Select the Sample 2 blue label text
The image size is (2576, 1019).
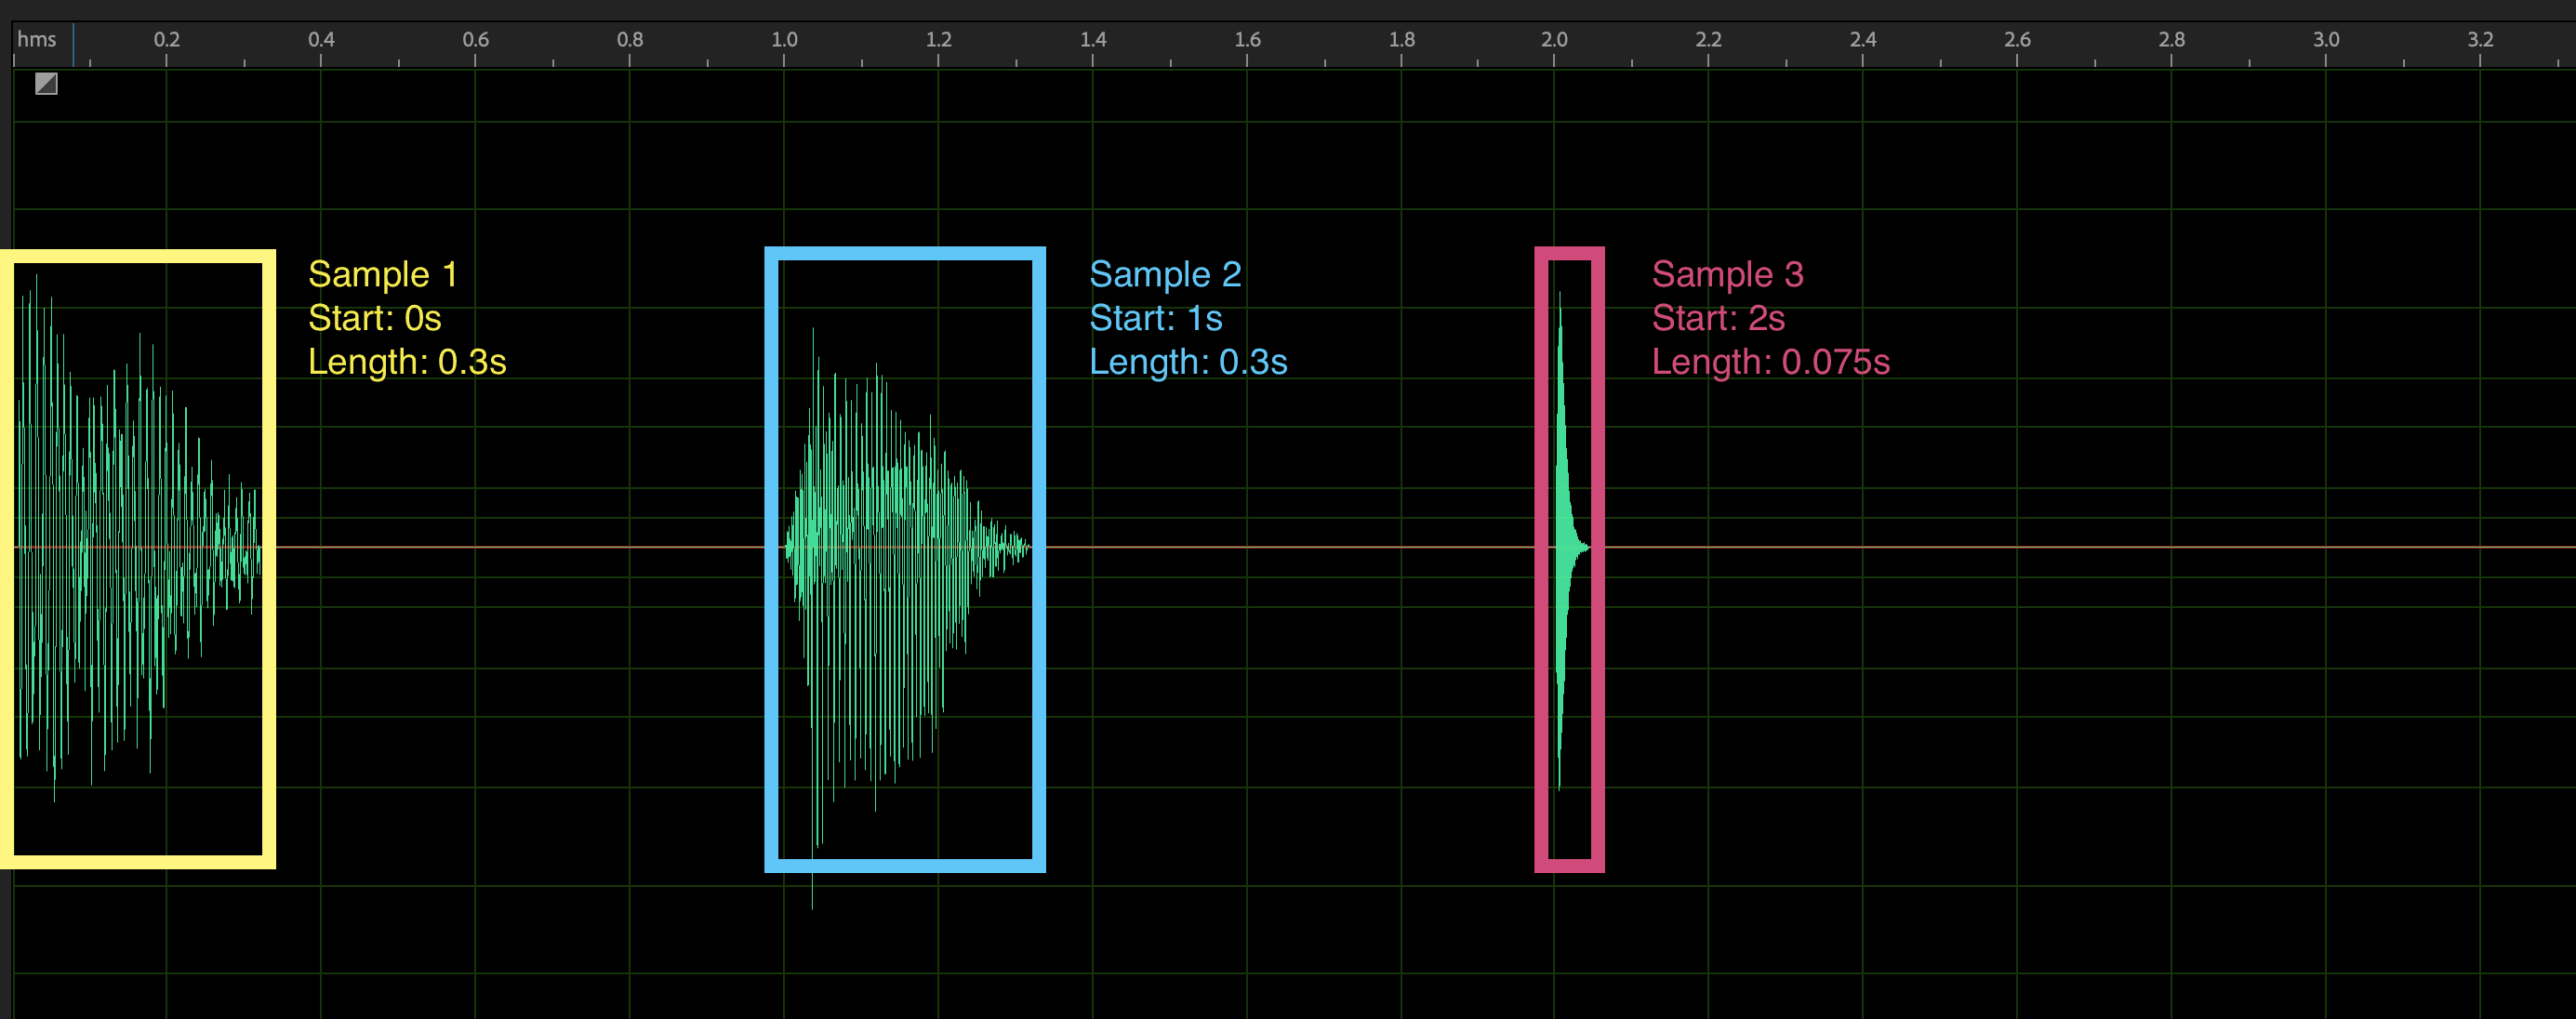click(1166, 273)
